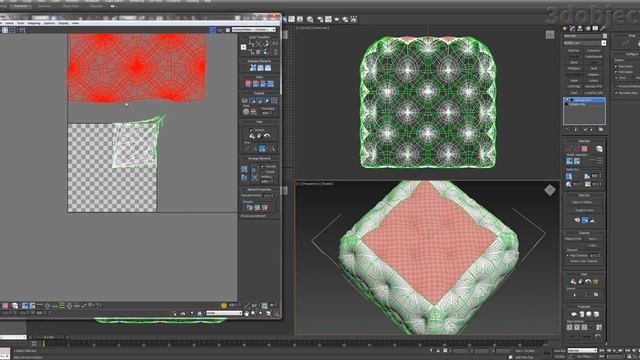640x360 pixels.
Task: Enable the Detach checkbox in Peel section
Action: point(251,130)
